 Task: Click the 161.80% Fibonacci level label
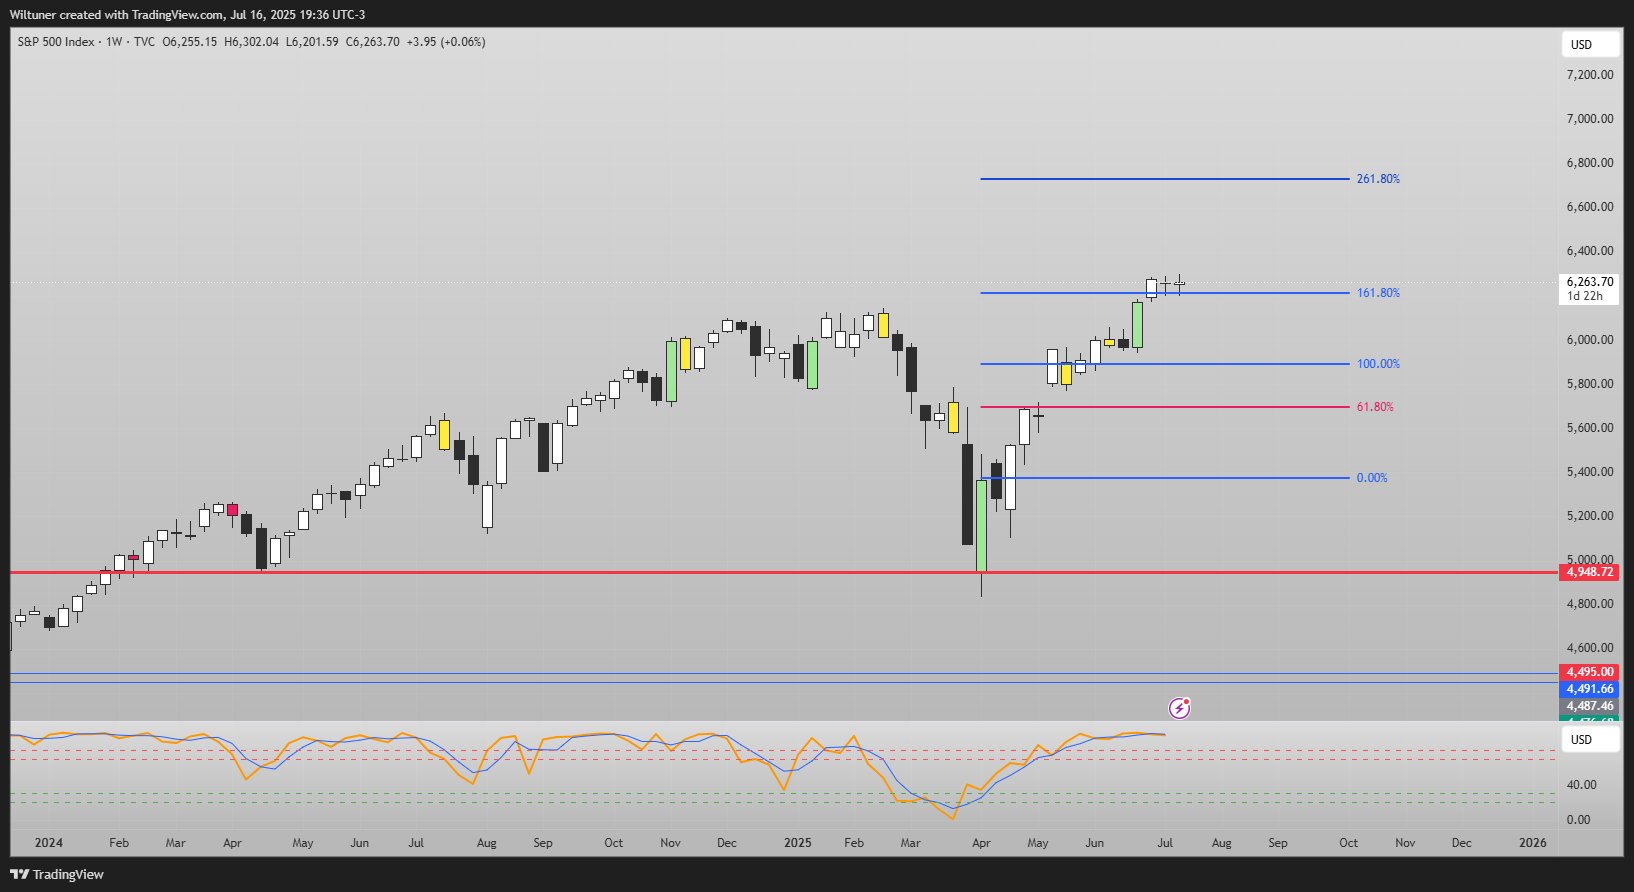1378,293
